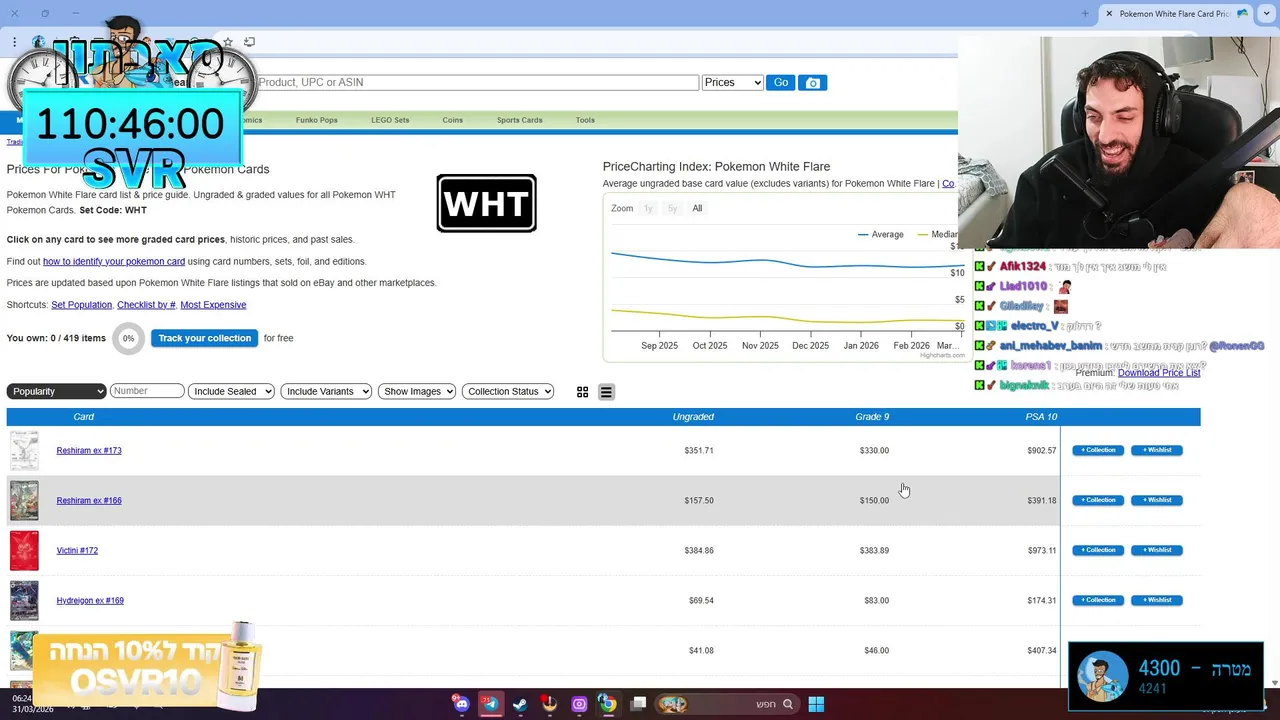
Task: Open Hydreigon ex #169 card thumbnail
Action: [x=24, y=600]
